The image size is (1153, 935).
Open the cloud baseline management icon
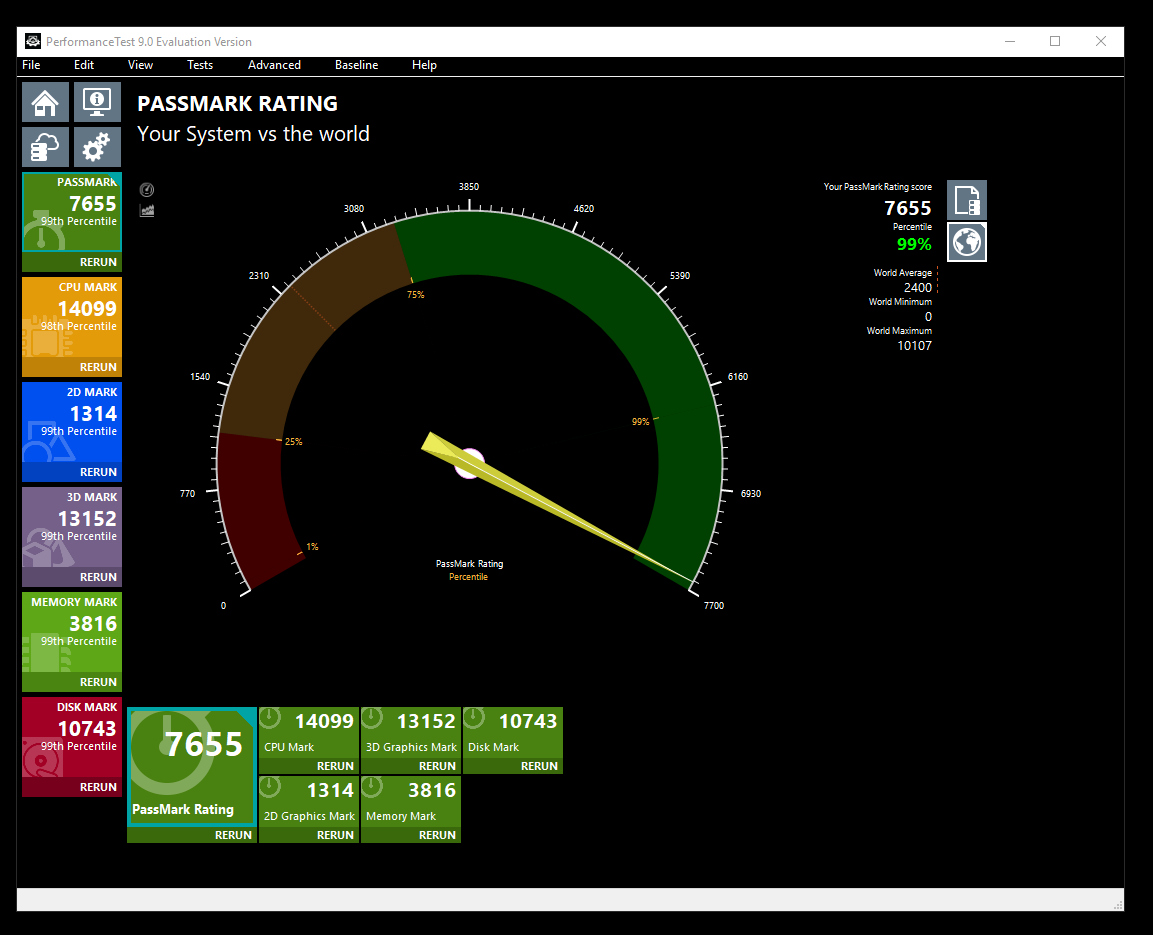pos(46,147)
